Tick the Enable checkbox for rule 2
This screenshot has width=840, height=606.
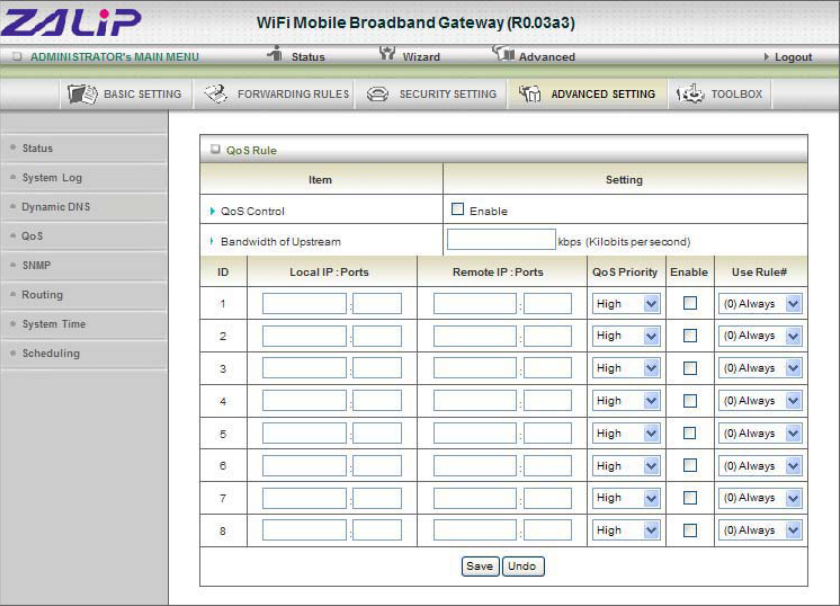pos(690,335)
